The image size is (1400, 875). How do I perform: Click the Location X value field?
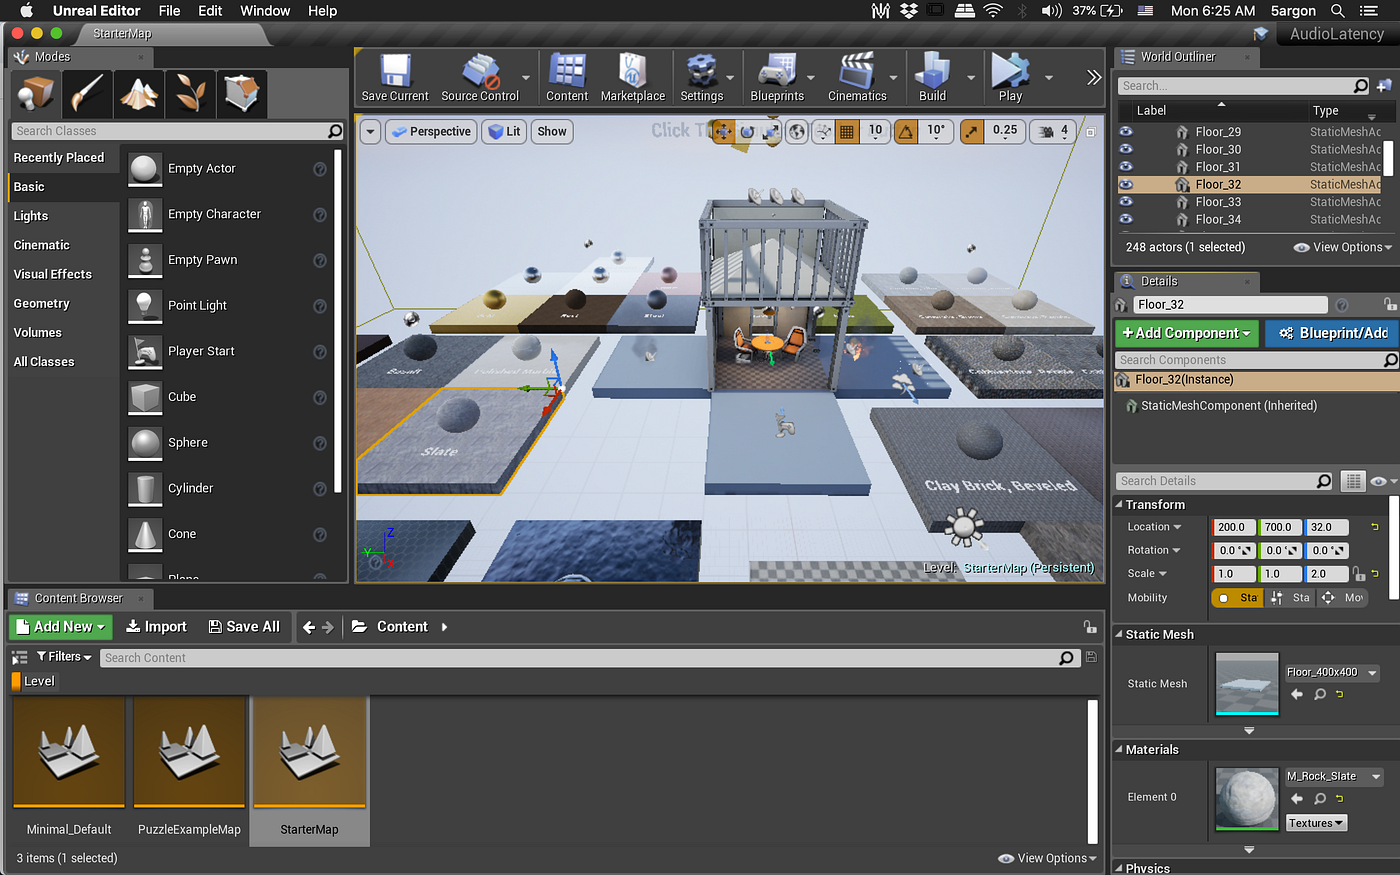(x=1232, y=527)
